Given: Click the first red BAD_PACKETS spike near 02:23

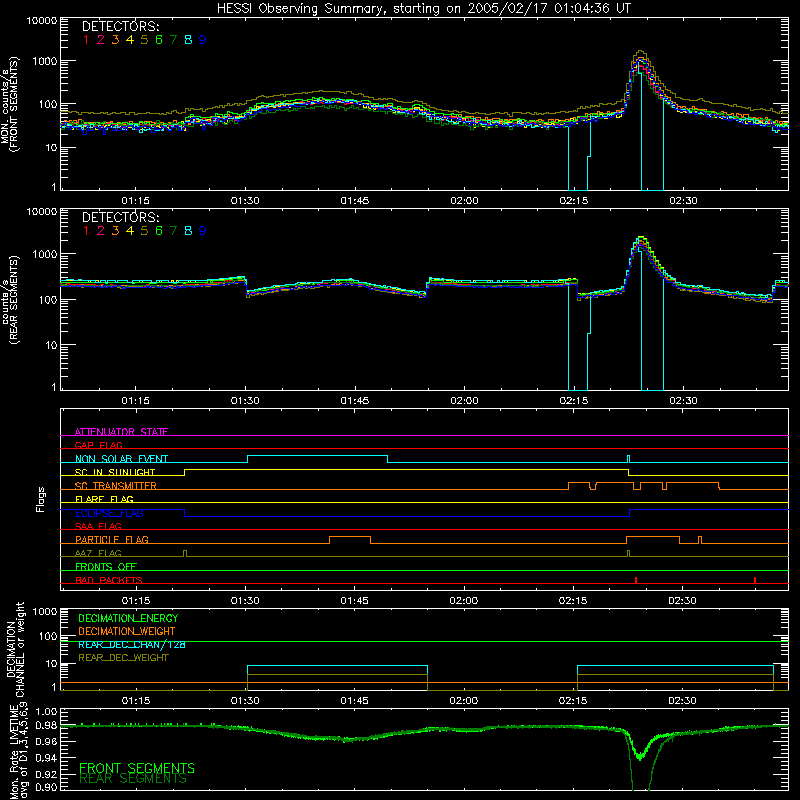Looking at the screenshot, I should 636,580.
